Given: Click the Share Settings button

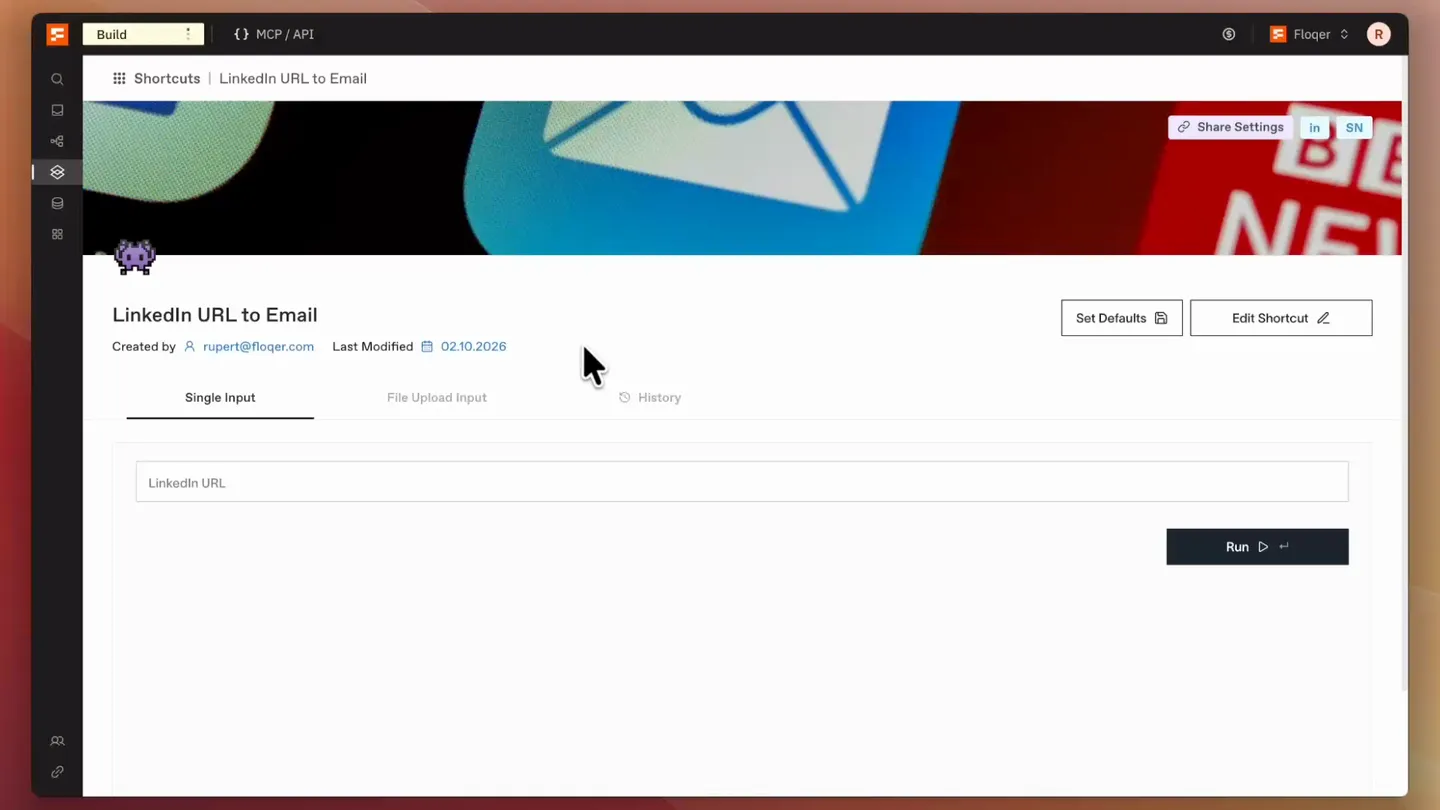Looking at the screenshot, I should (1230, 127).
